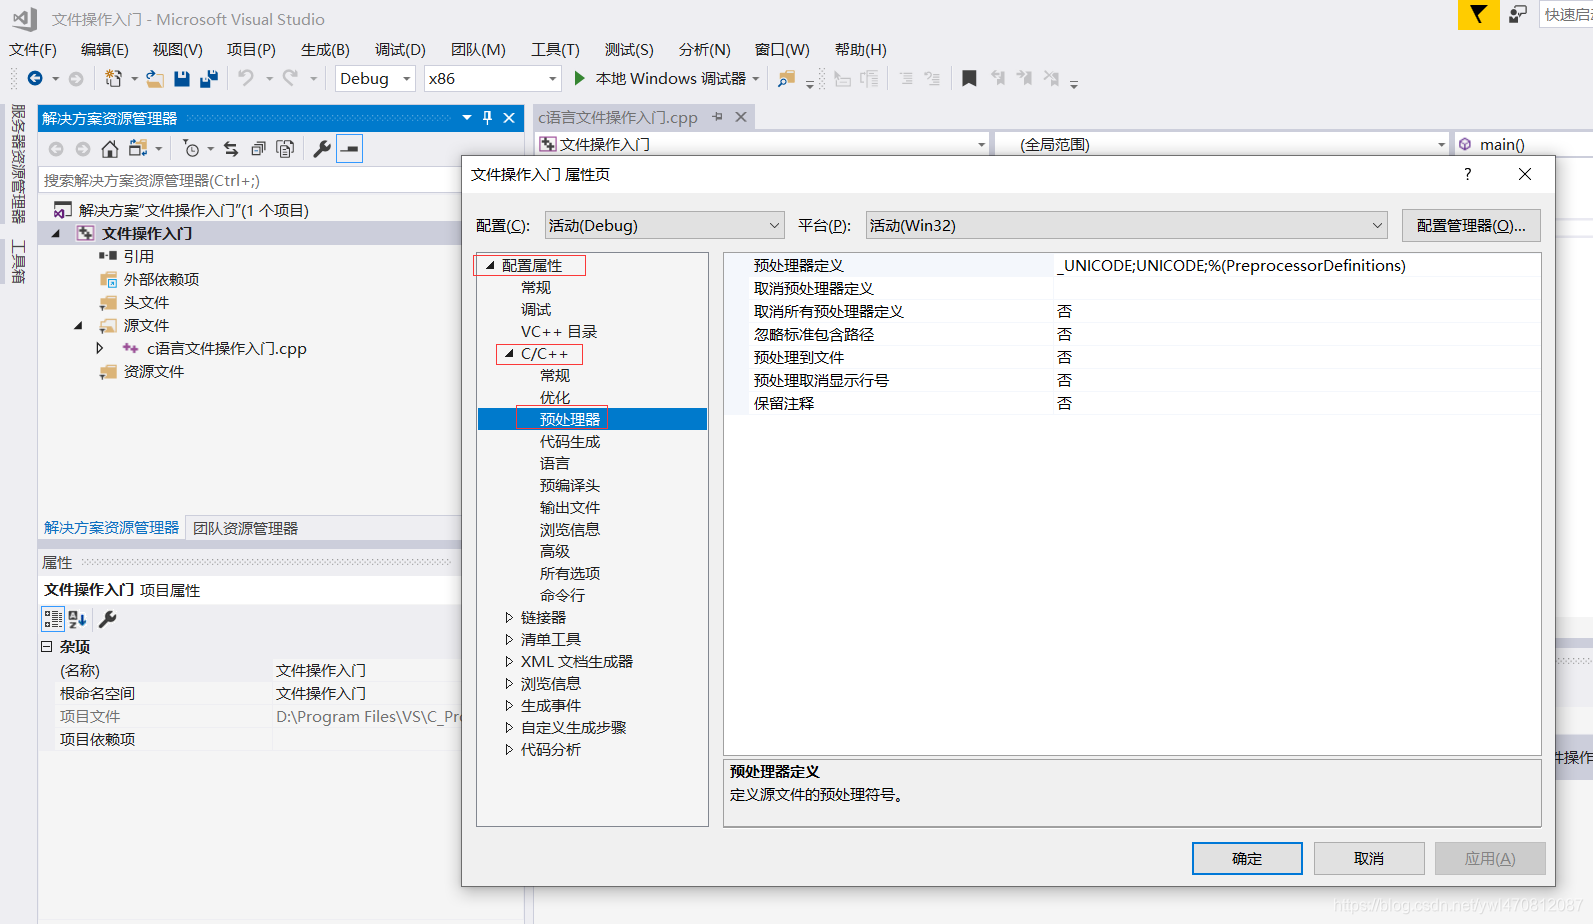The image size is (1593, 924).
Task: Expand the 链接器 node in property tree
Action: tap(509, 617)
